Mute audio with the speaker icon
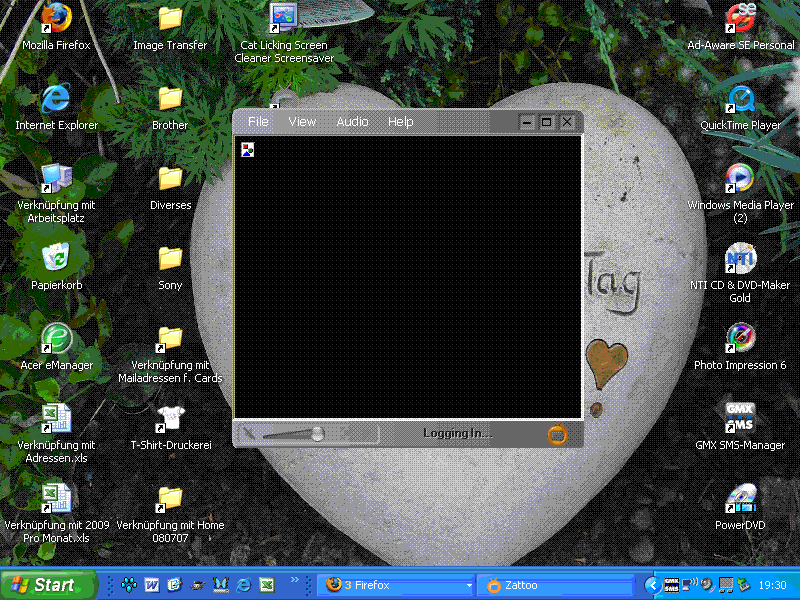 point(249,433)
